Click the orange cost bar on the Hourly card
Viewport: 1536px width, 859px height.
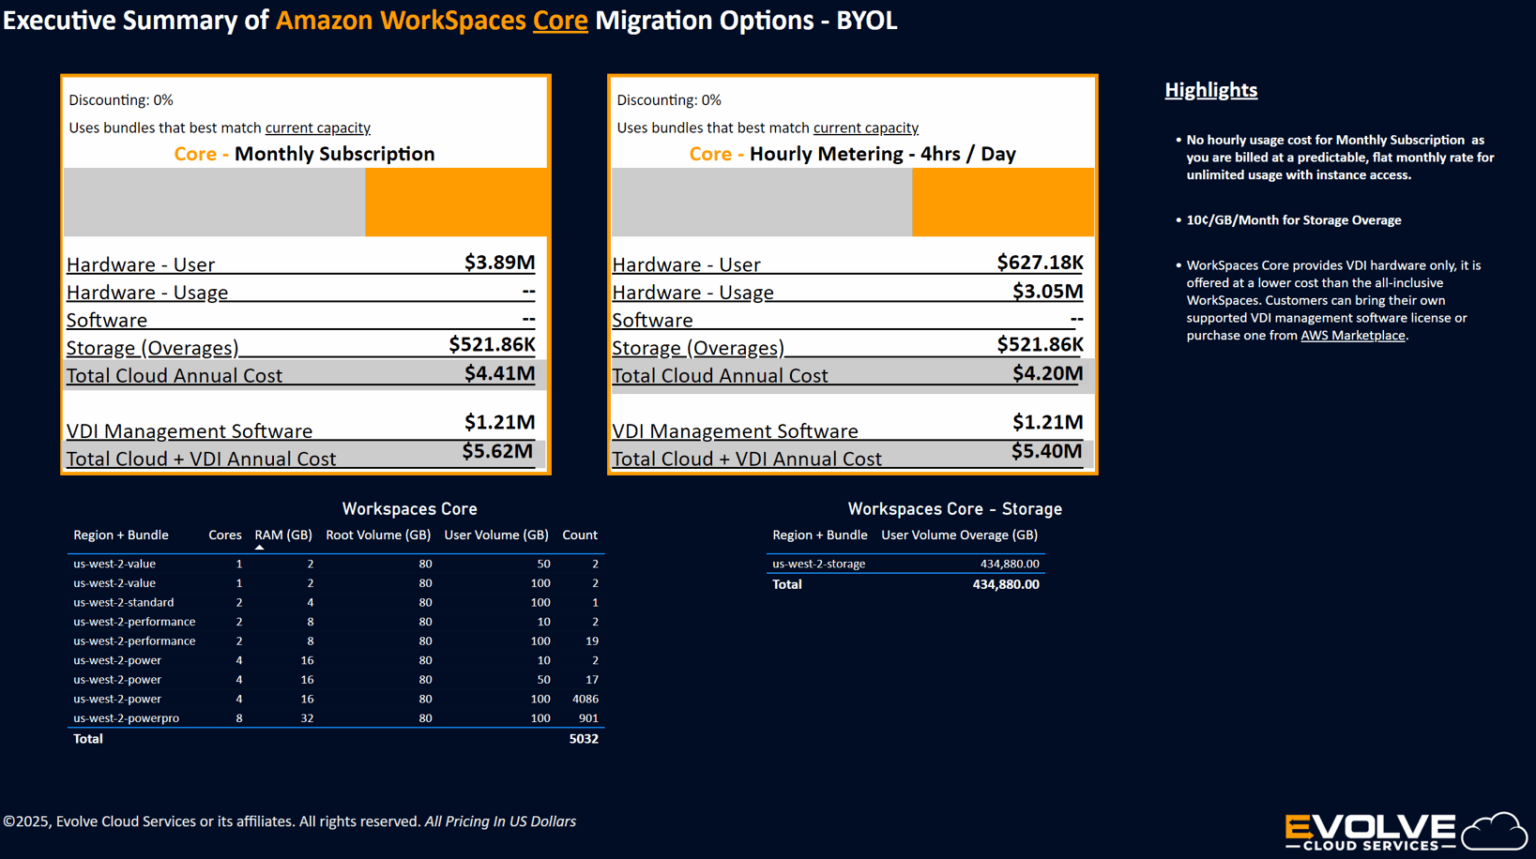click(x=1003, y=202)
